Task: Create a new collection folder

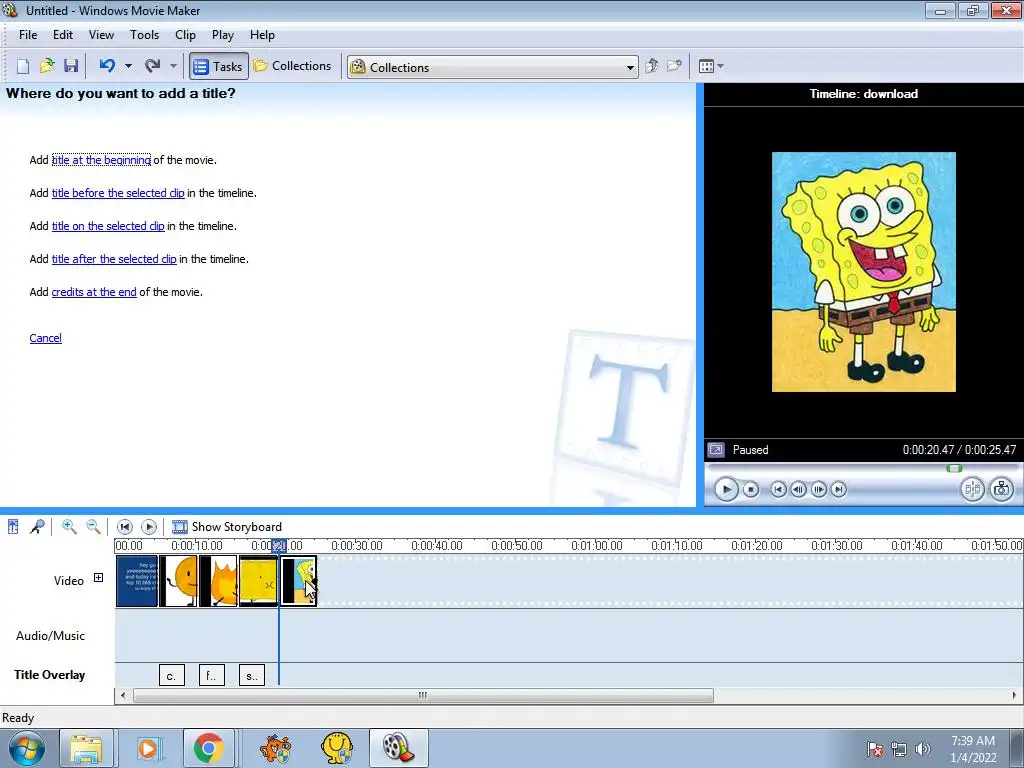Action: click(674, 66)
